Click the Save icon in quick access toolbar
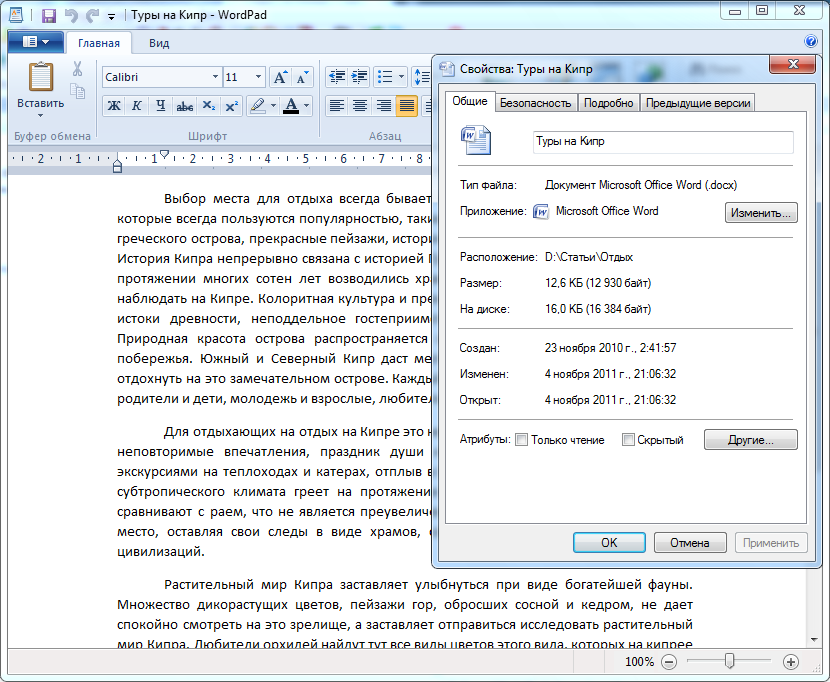This screenshot has width=830, height=682. tap(48, 16)
